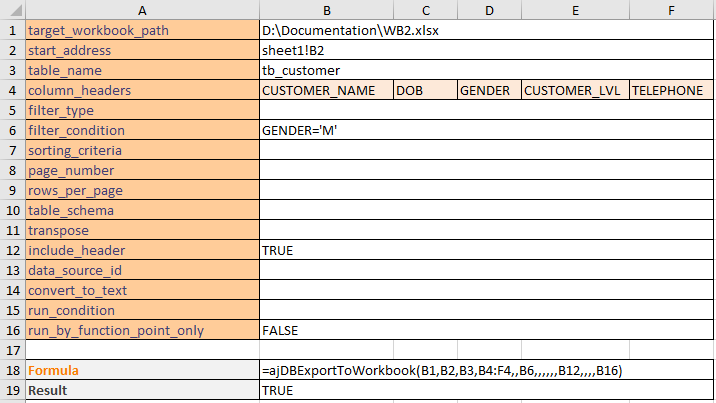
Task: Click the GENDER cell in row 4
Action: [490, 90]
